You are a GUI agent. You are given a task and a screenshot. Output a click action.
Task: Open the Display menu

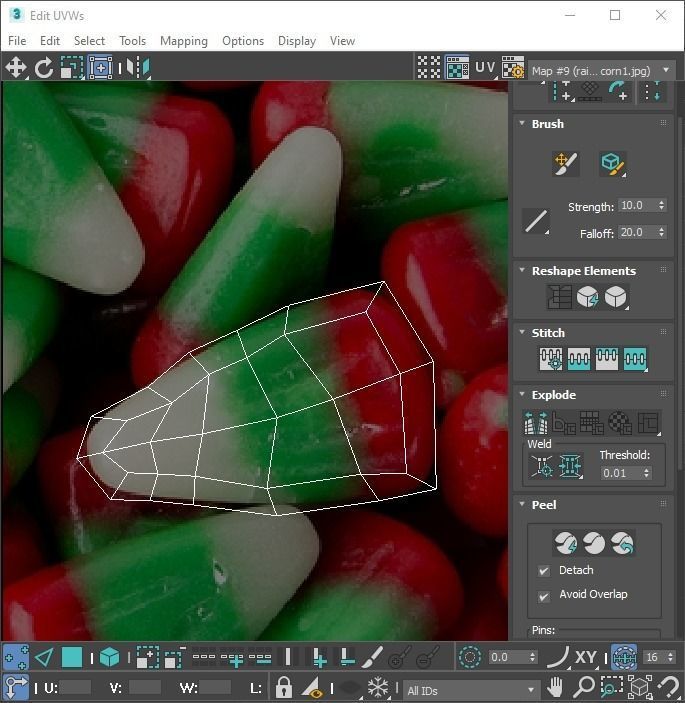(x=297, y=41)
